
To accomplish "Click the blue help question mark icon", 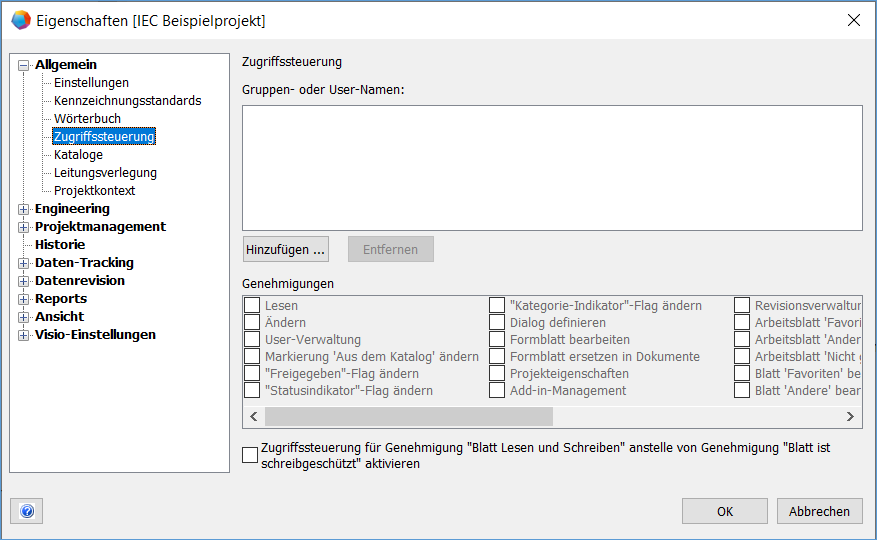I will 27,511.
